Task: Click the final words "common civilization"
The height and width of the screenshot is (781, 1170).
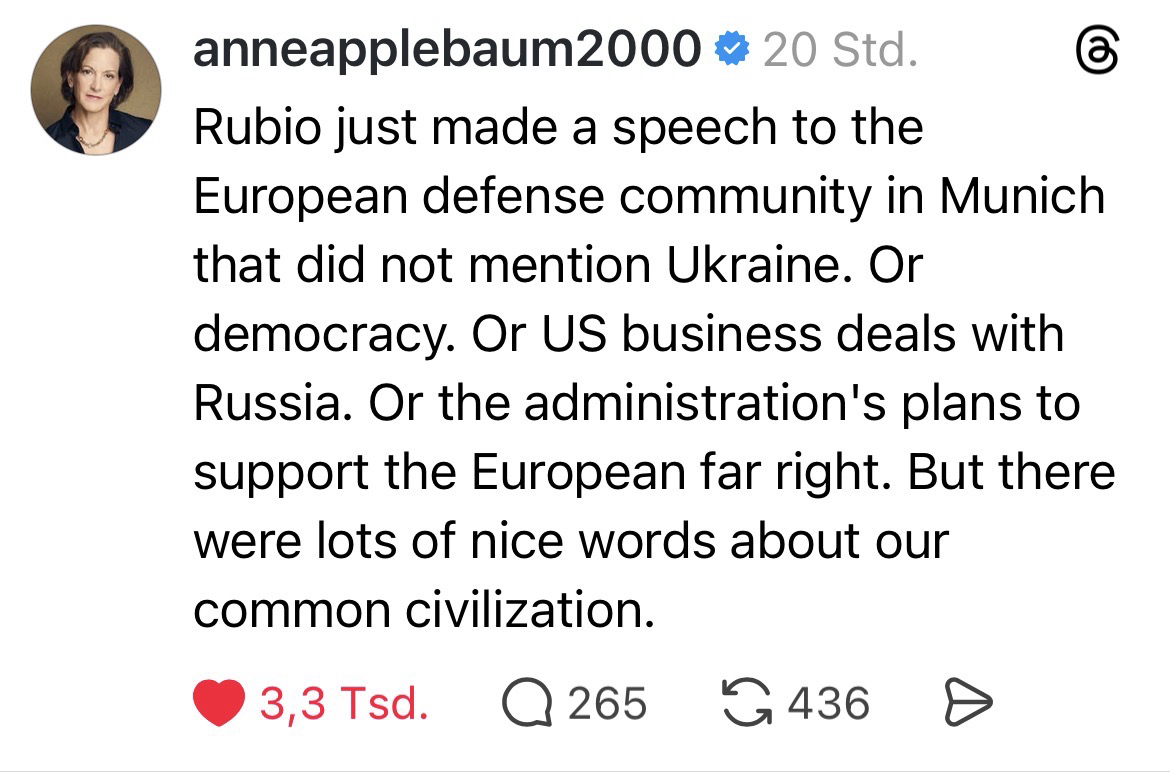Action: click(x=423, y=610)
